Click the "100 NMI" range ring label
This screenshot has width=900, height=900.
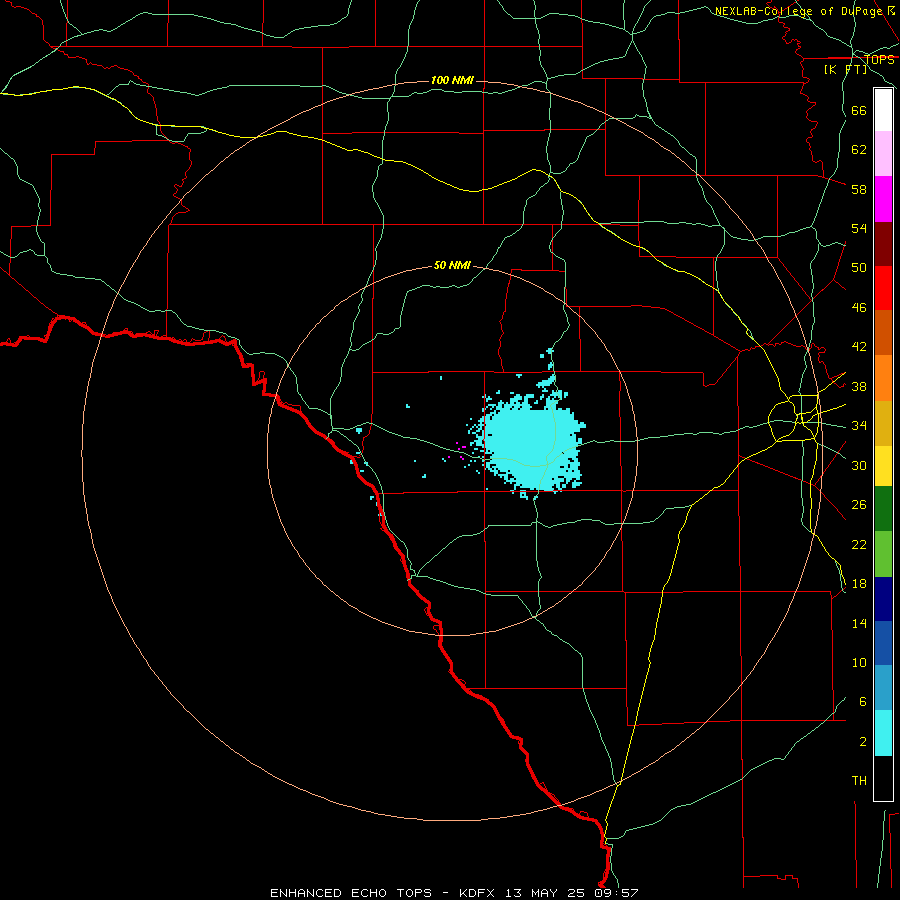[x=452, y=80]
